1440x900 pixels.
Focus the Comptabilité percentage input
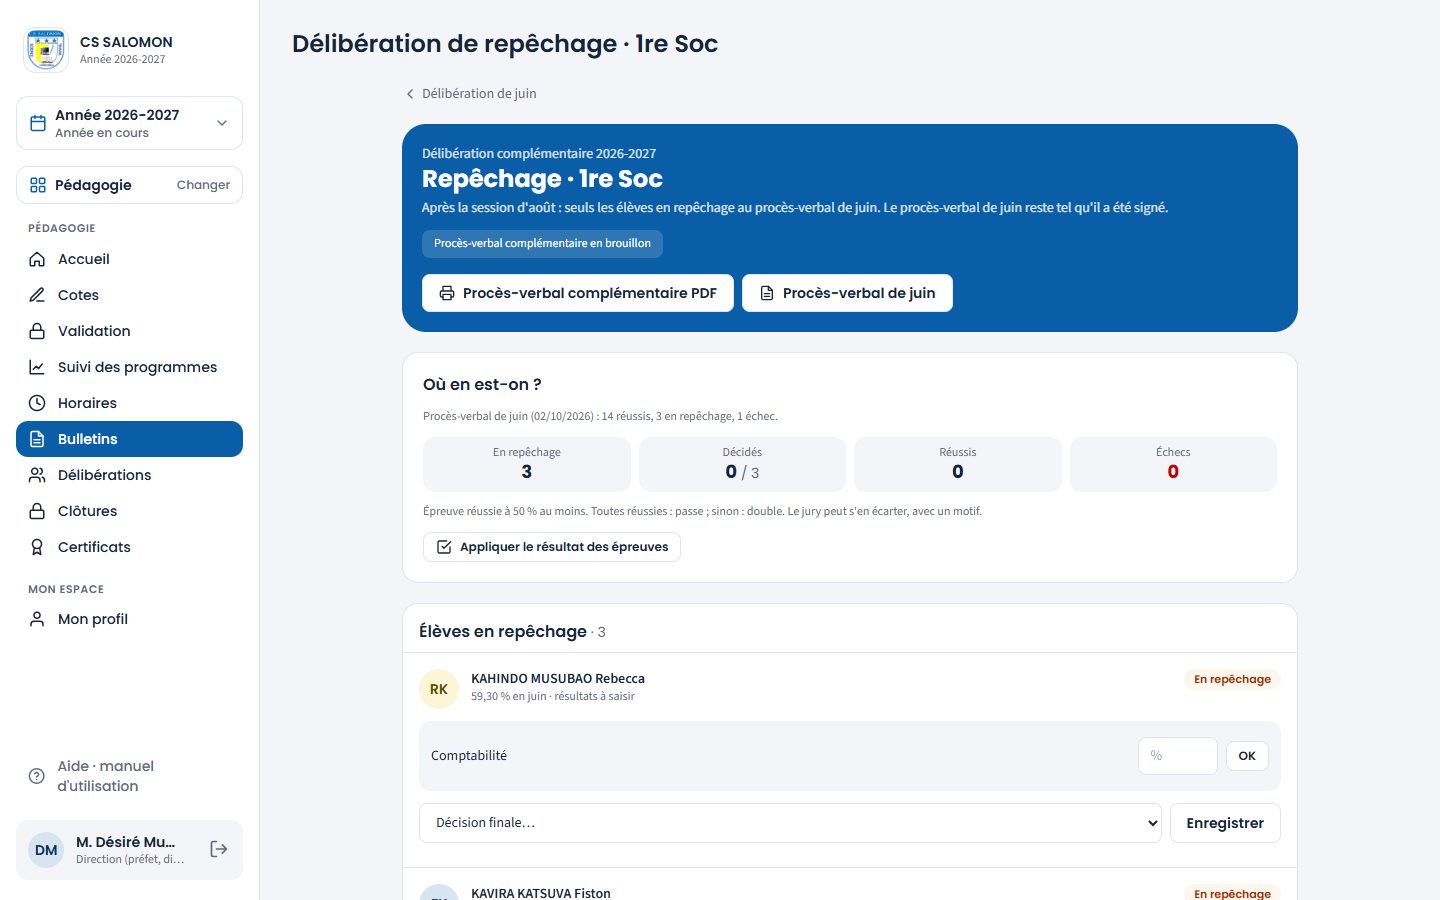(x=1178, y=756)
